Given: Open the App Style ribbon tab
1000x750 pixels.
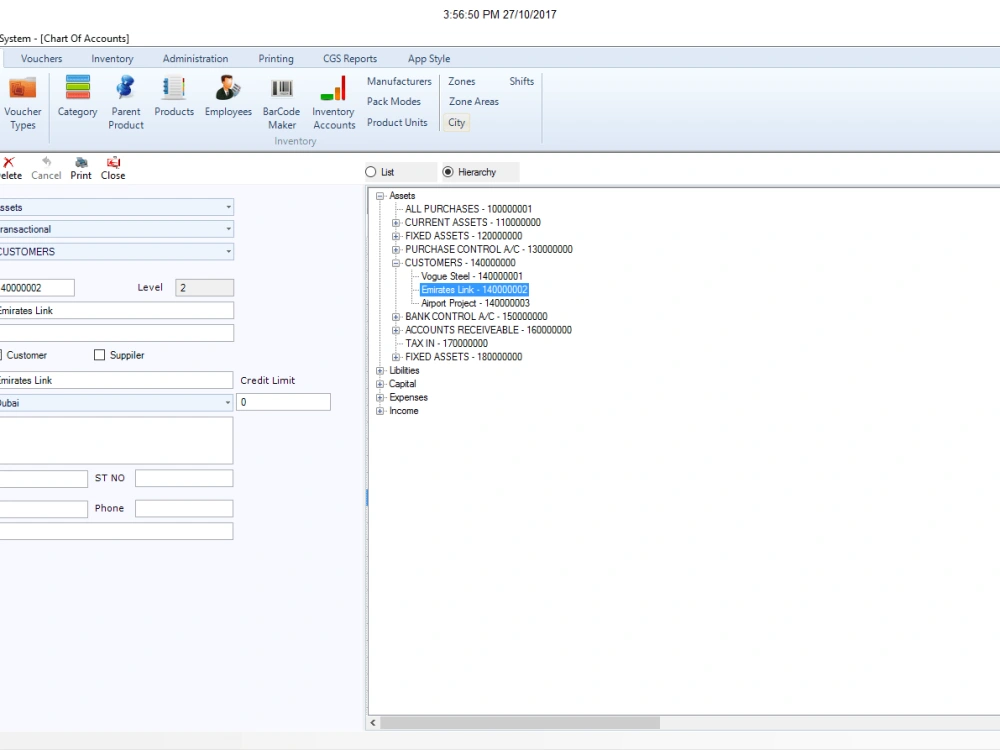Looking at the screenshot, I should click(429, 59).
